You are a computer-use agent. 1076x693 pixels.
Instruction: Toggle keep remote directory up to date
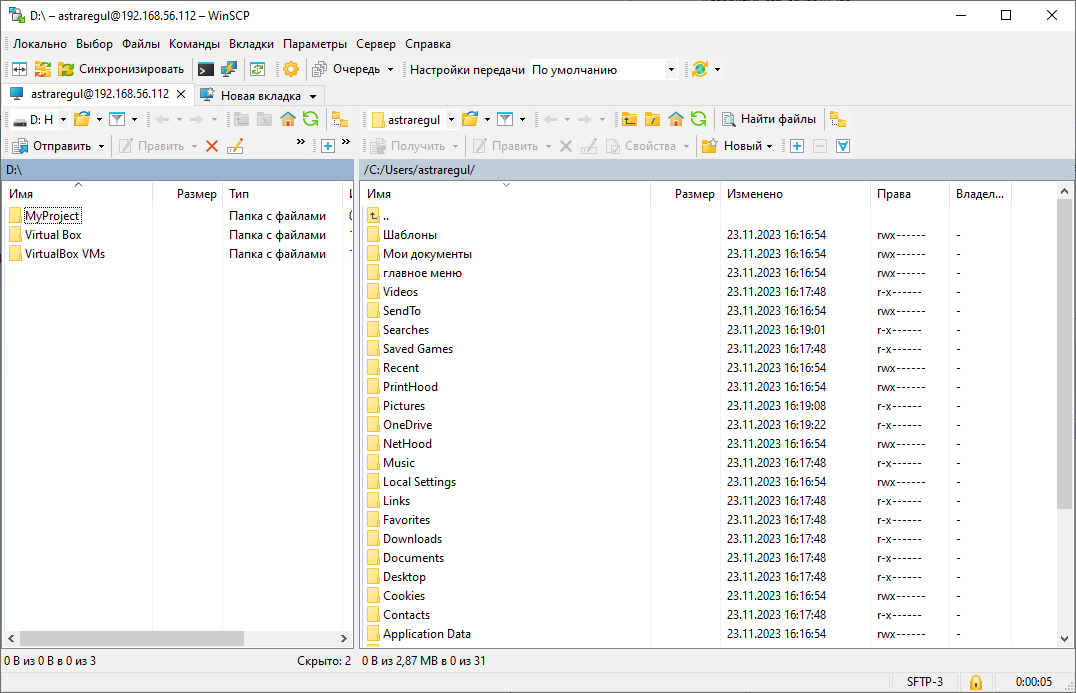[257, 69]
